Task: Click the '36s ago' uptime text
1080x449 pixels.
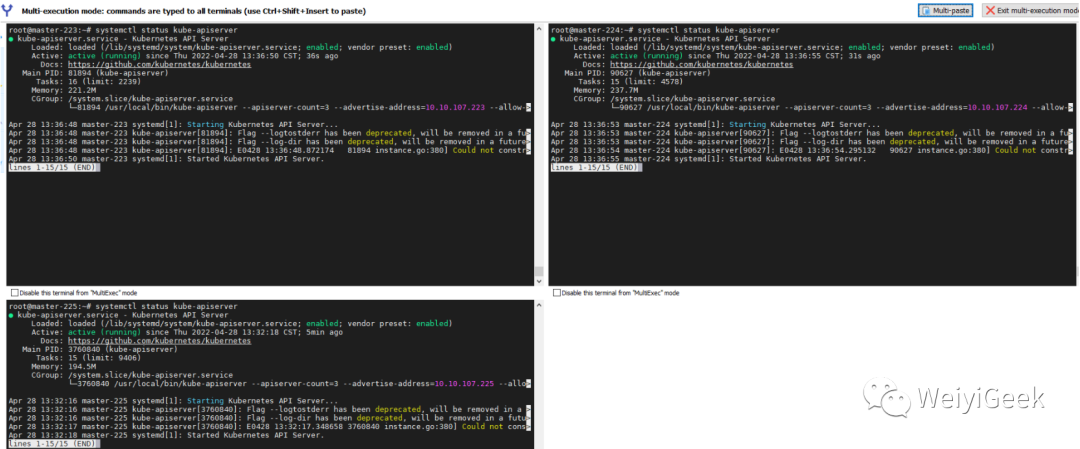Action: (322, 56)
